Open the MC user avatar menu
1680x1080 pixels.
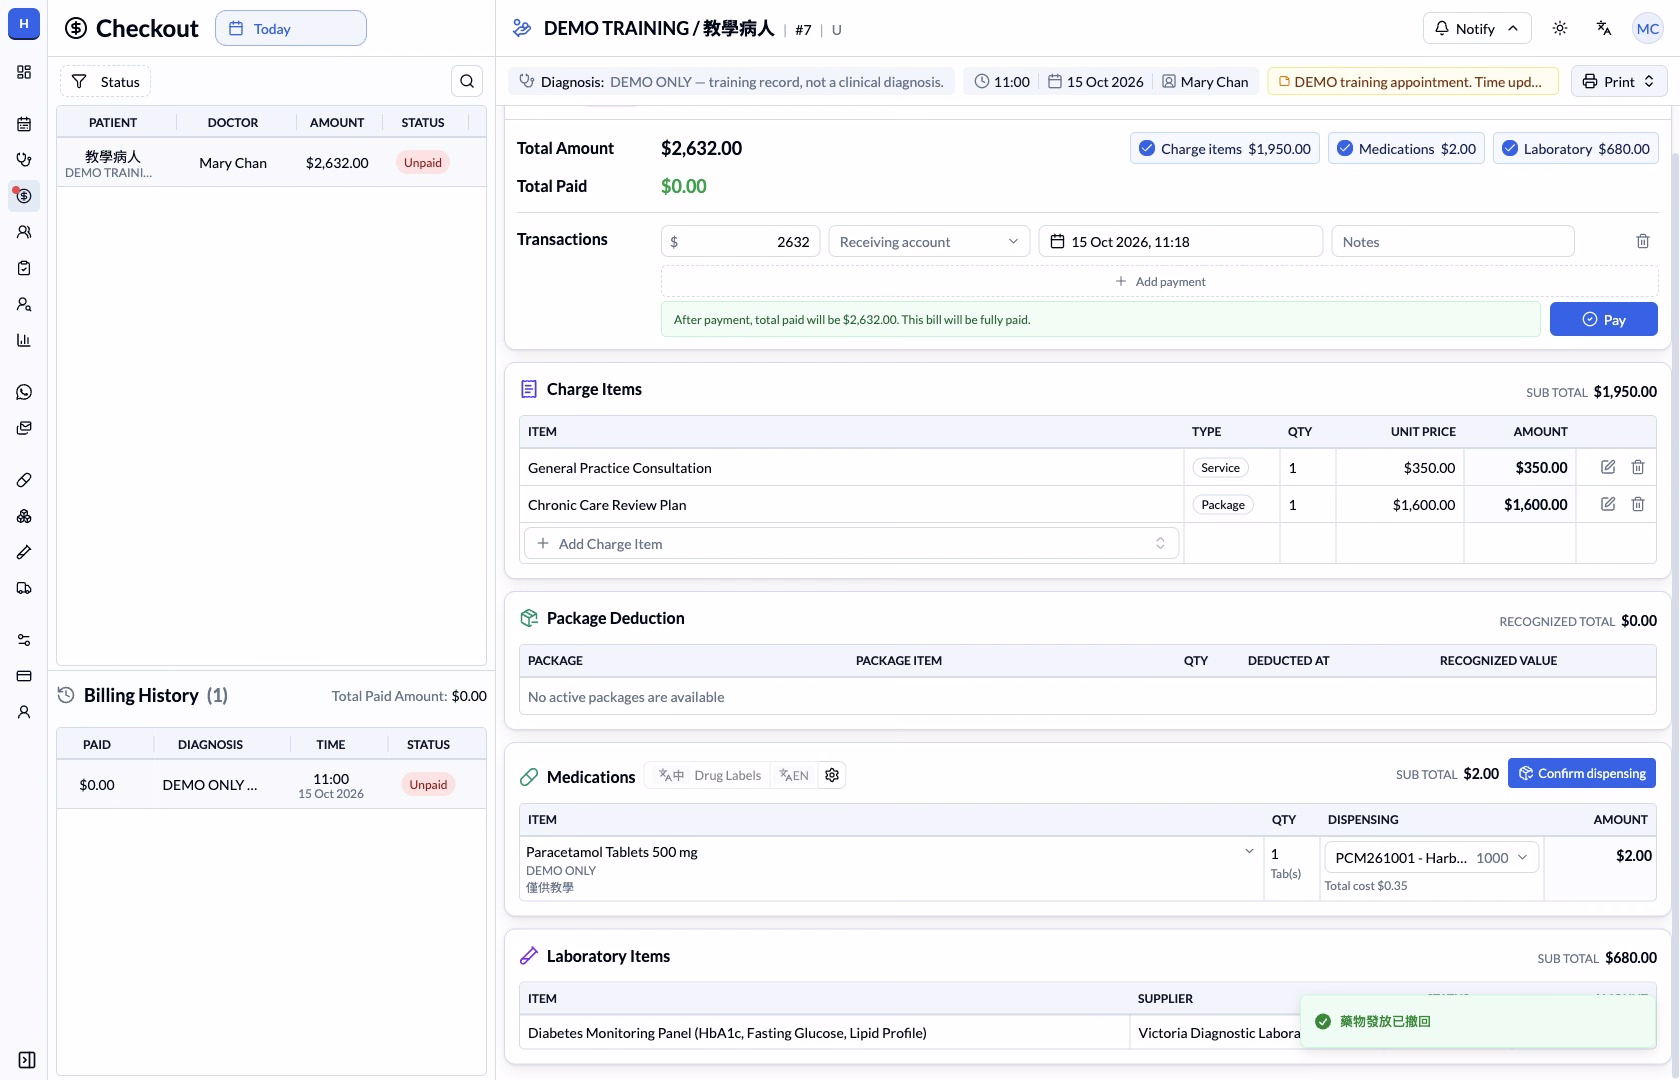click(1648, 28)
